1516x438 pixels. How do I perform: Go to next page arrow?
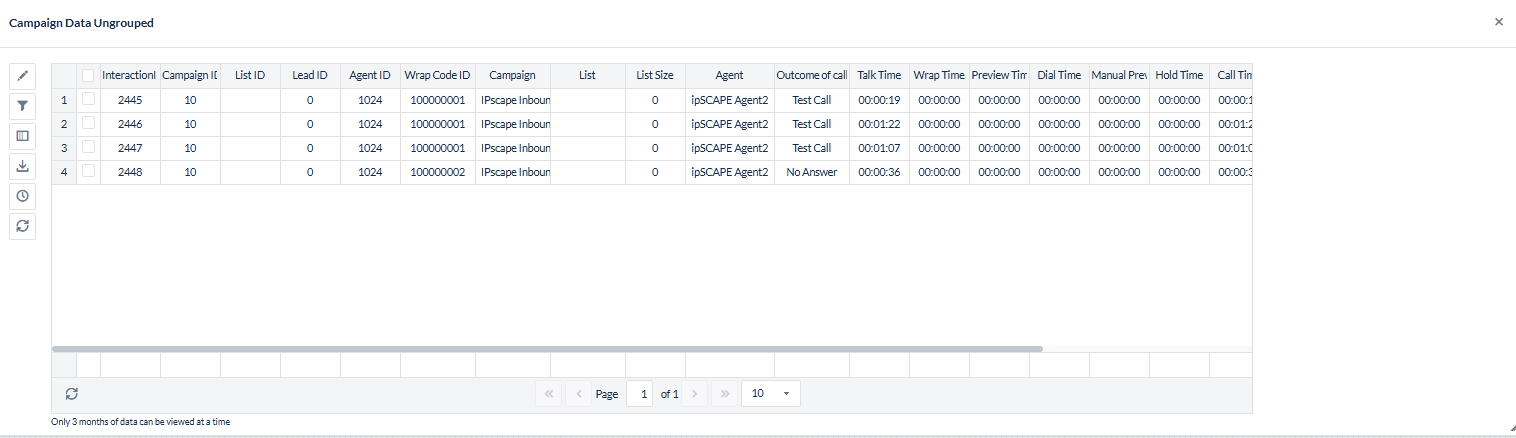695,394
